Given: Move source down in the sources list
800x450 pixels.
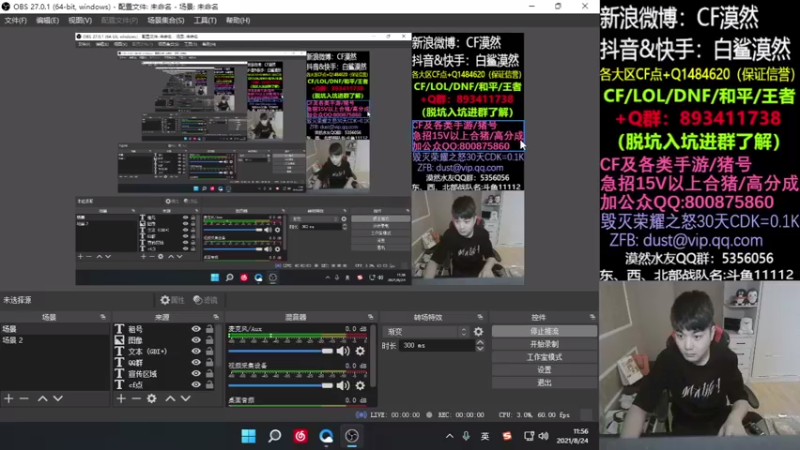Looking at the screenshot, I should (x=186, y=398).
